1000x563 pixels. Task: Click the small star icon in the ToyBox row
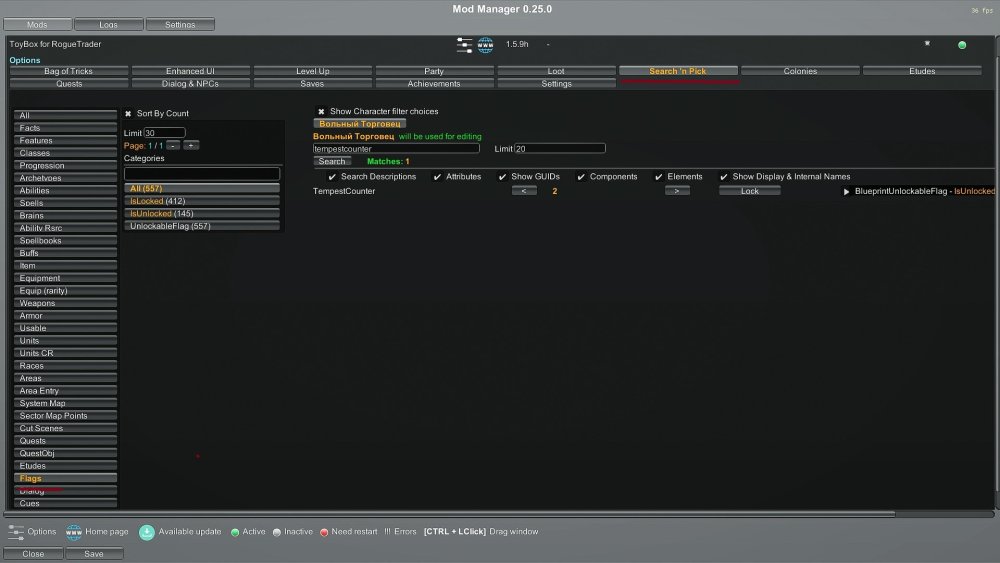[927, 44]
